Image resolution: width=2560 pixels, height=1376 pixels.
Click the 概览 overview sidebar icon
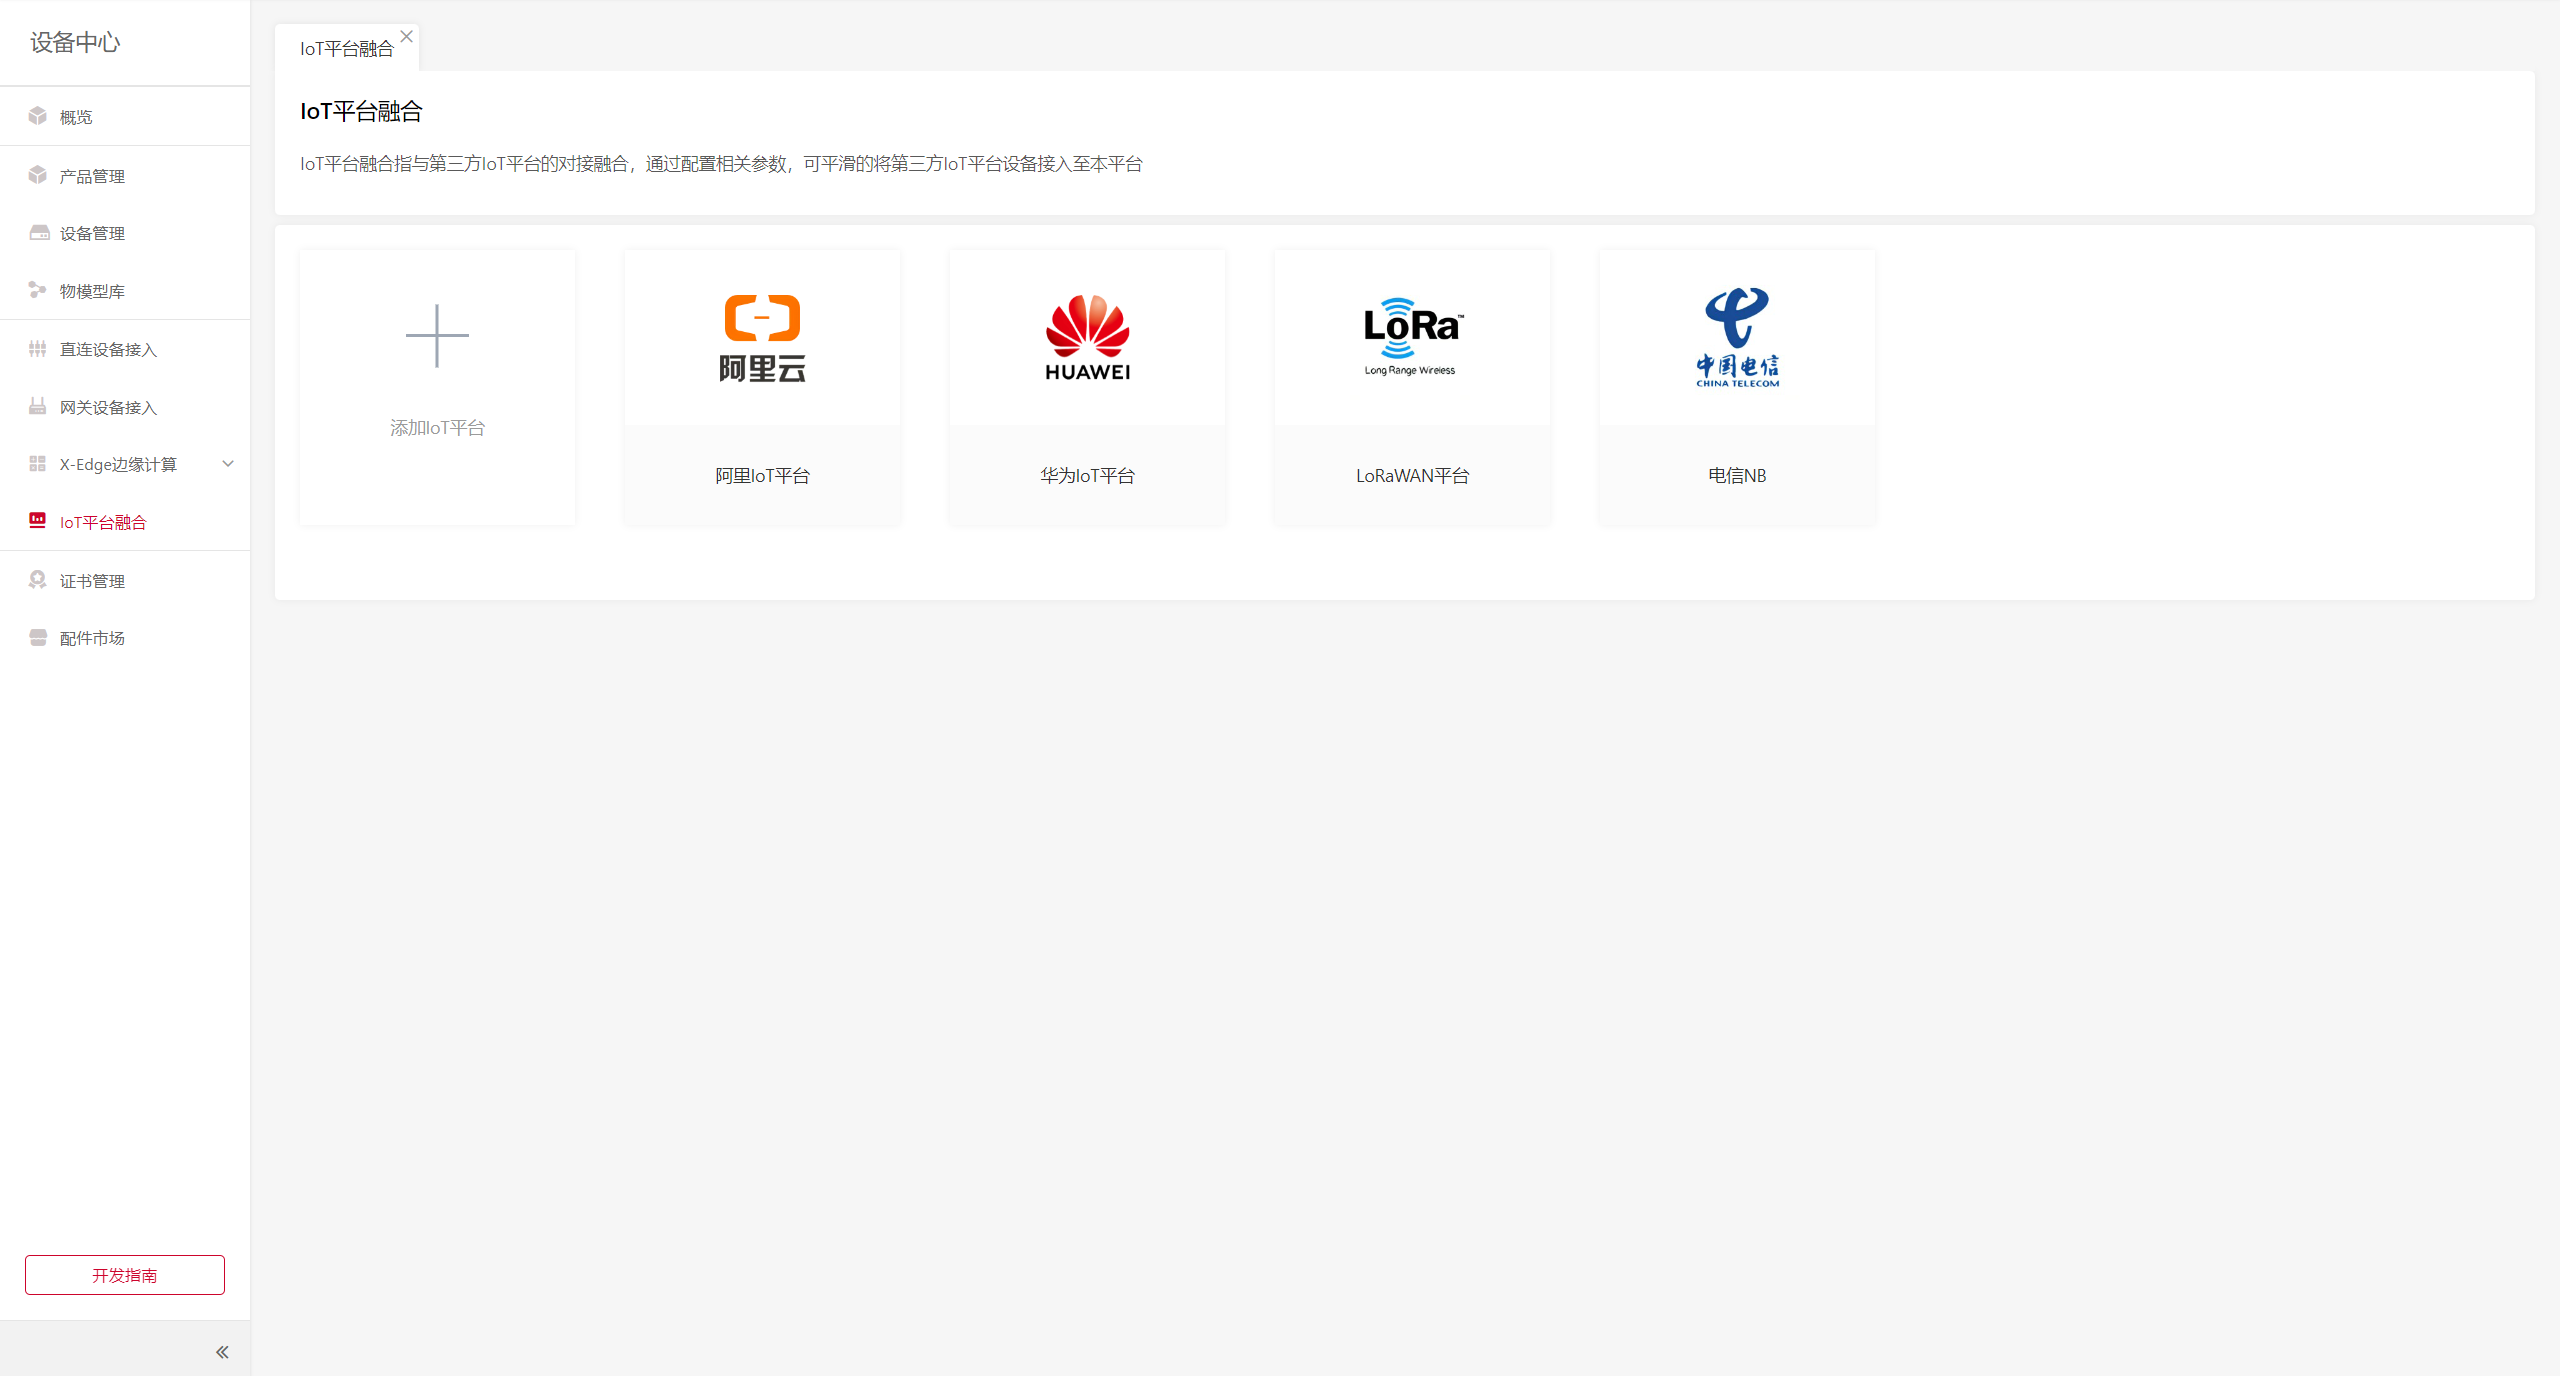[x=38, y=116]
